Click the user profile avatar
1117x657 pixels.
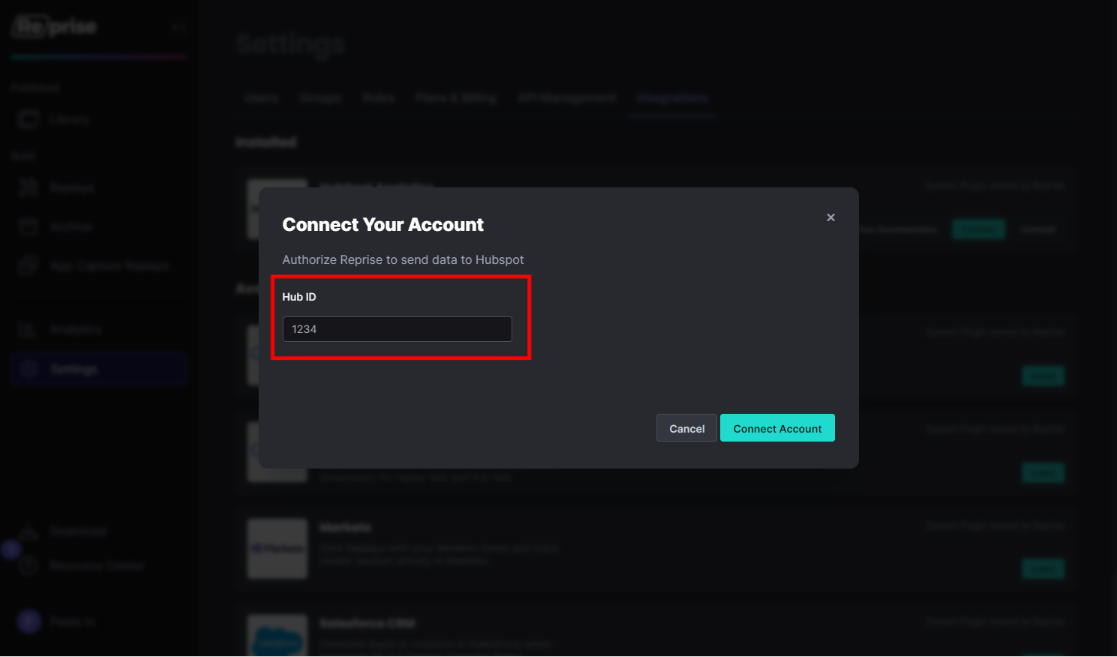pos(28,621)
